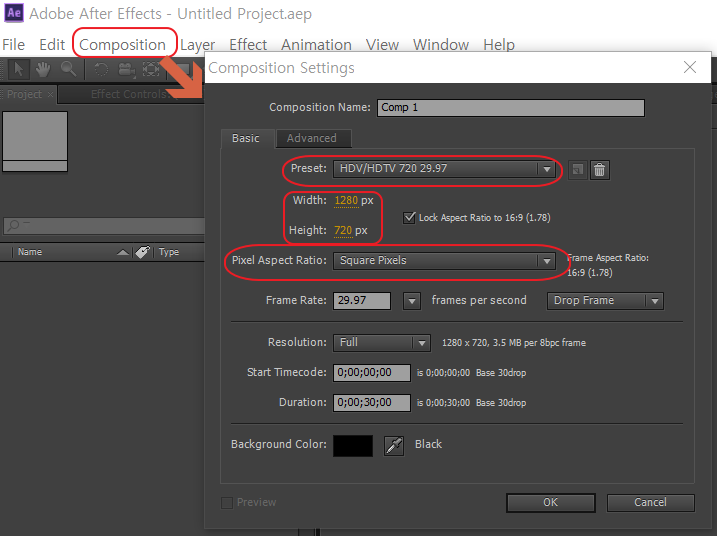Open the Effect menu
717x536 pixels.
248,45
